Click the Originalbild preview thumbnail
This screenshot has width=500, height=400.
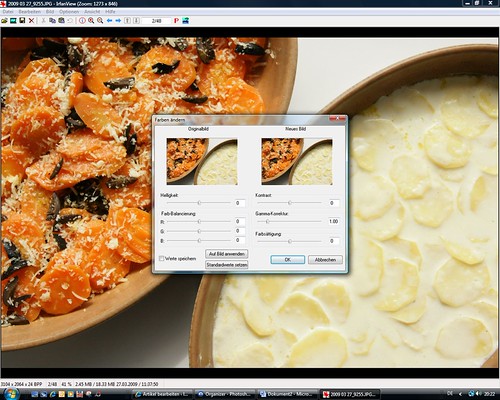tap(202, 162)
